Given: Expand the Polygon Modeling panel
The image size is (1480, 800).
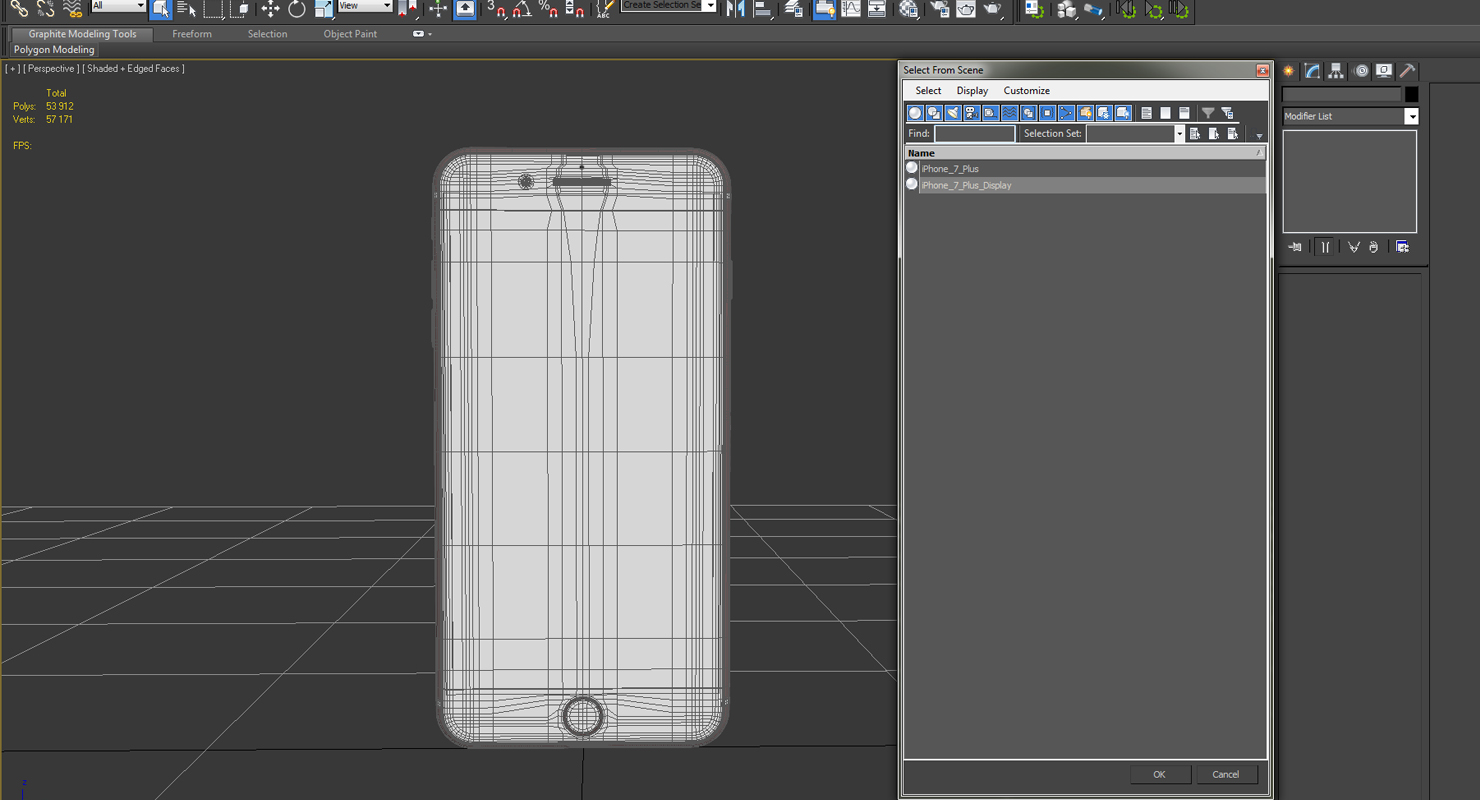Looking at the screenshot, I should point(54,50).
